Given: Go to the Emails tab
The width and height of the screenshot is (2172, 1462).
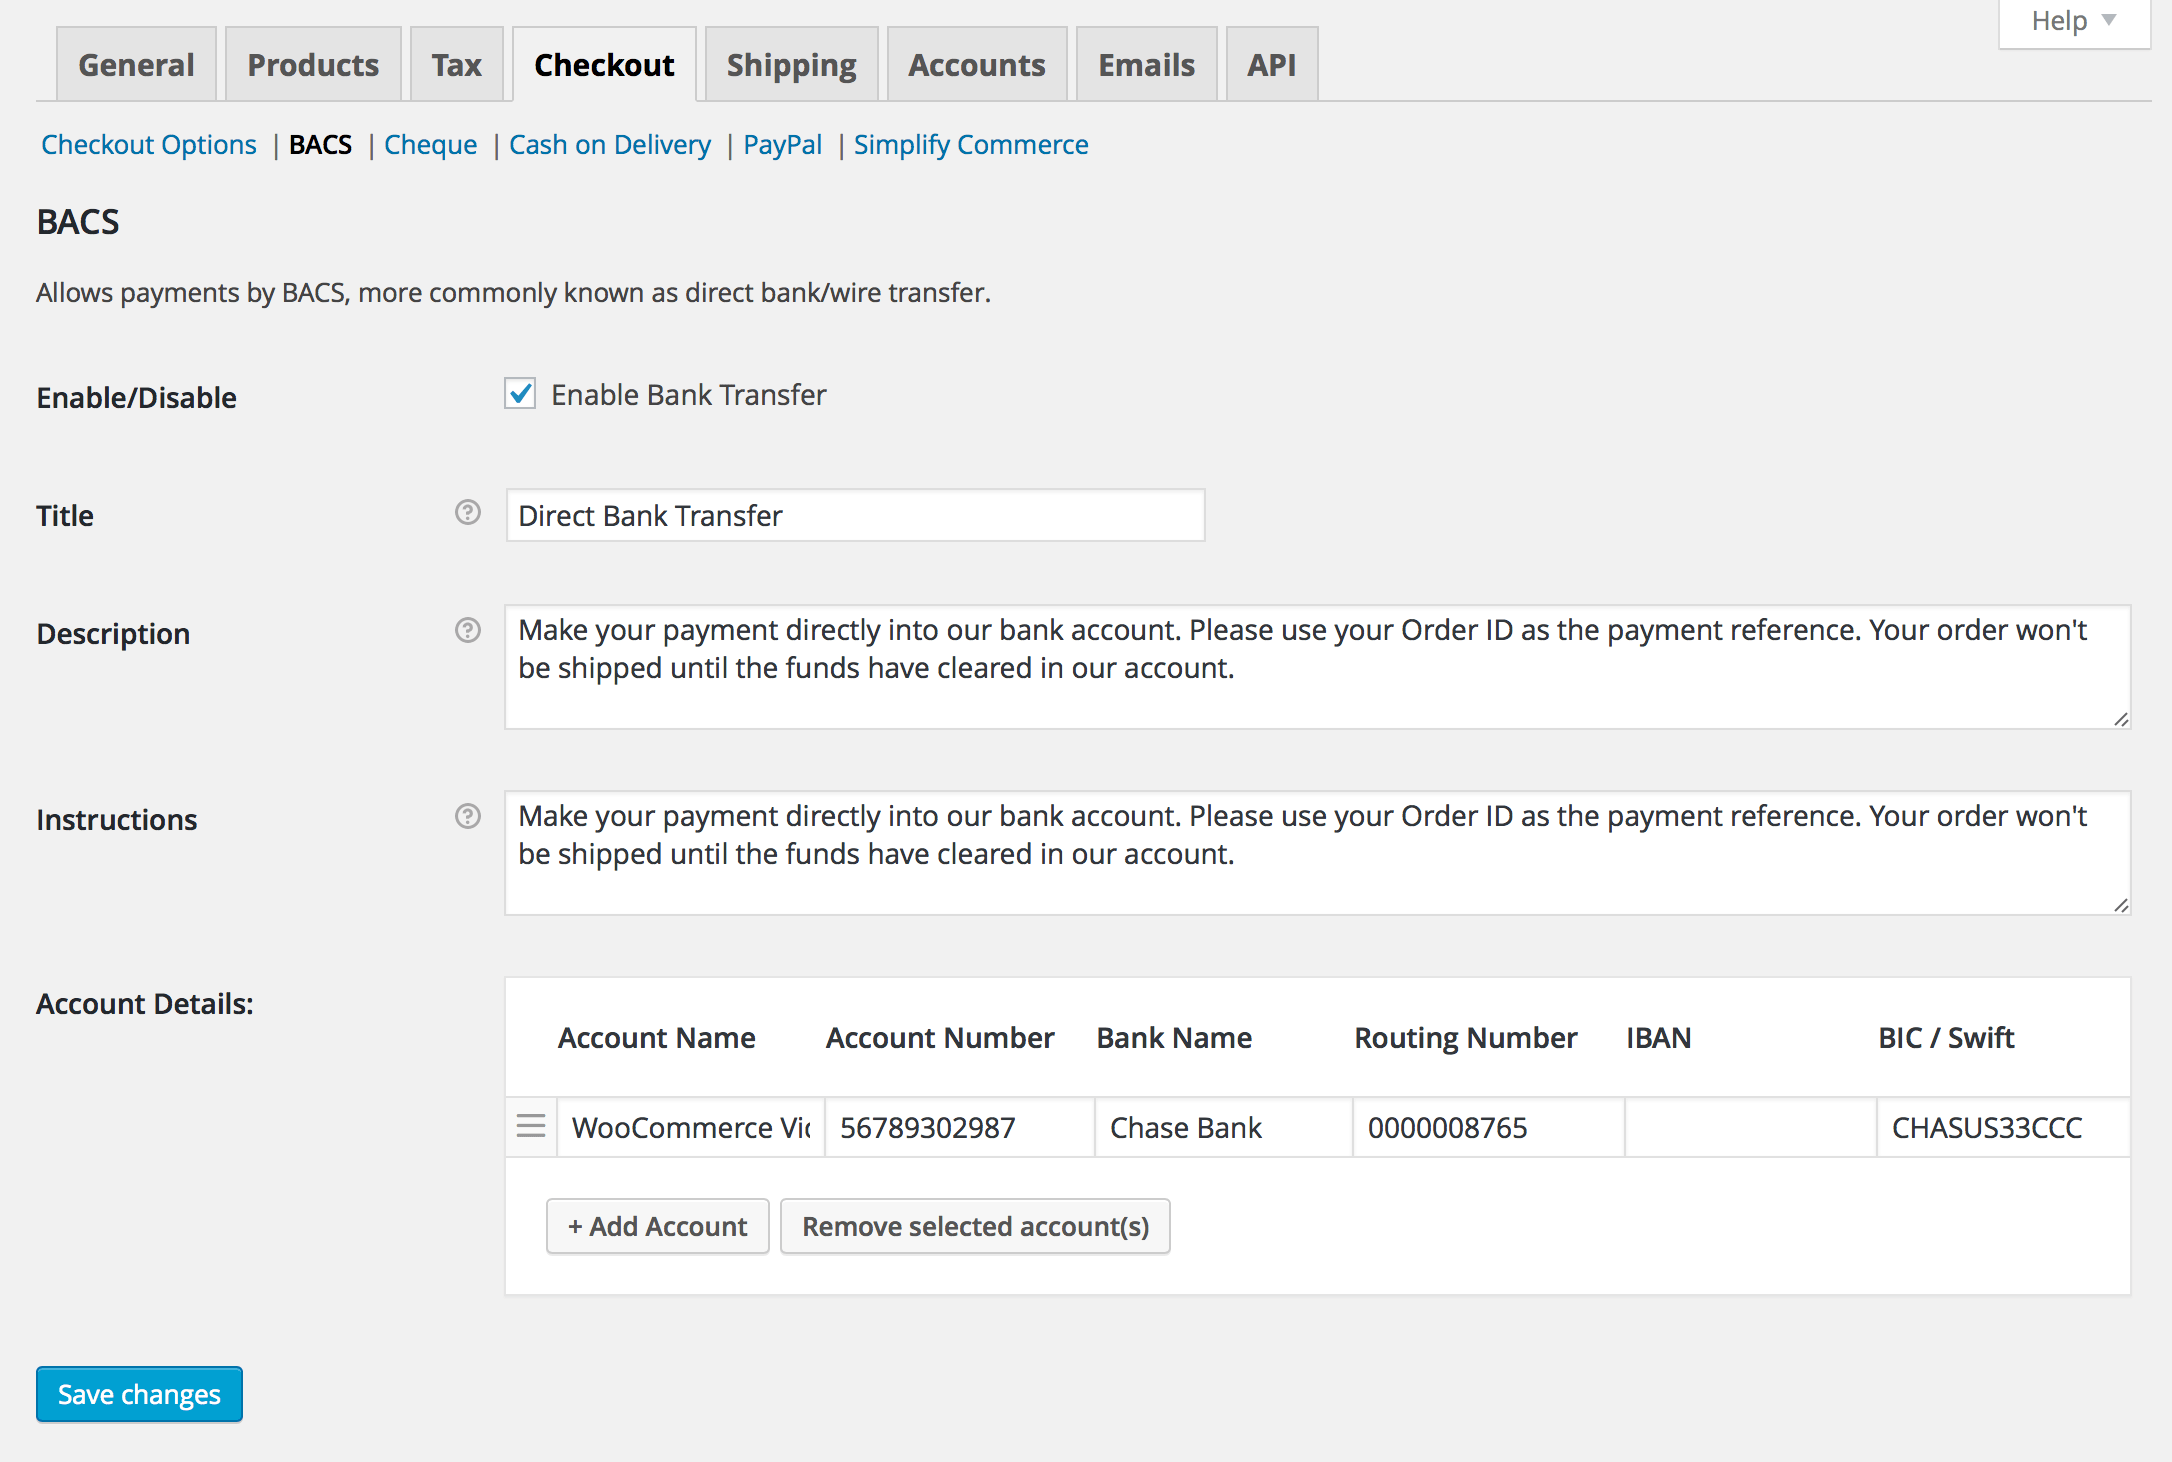Looking at the screenshot, I should (x=1146, y=65).
